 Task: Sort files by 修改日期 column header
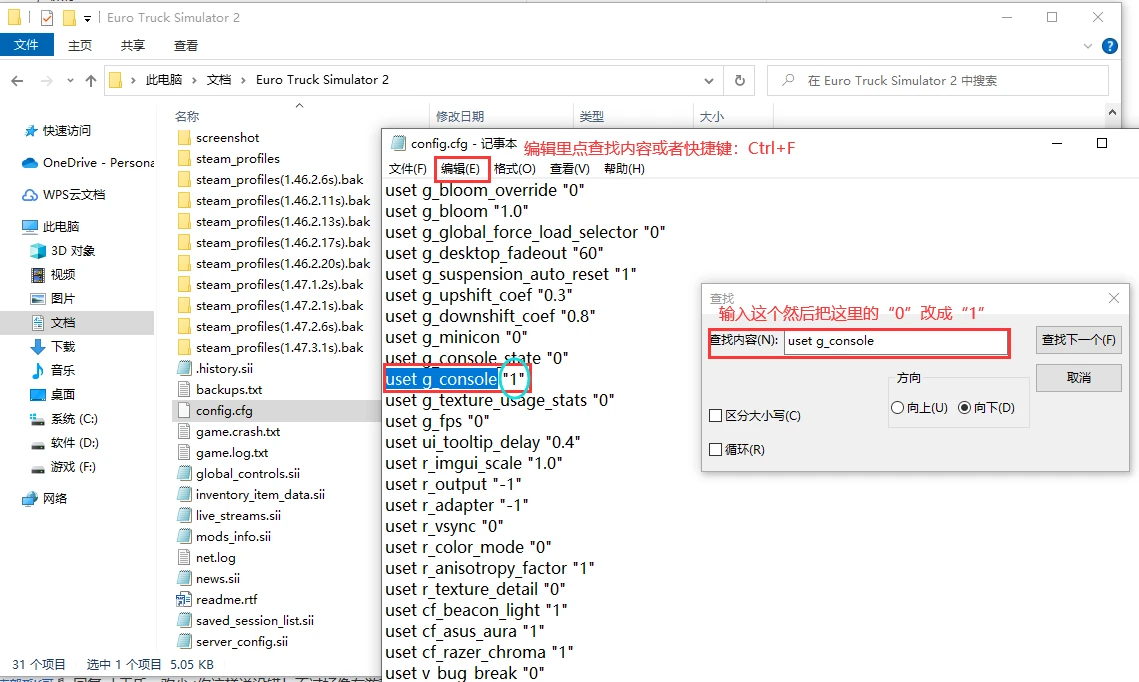pyautogui.click(x=460, y=116)
